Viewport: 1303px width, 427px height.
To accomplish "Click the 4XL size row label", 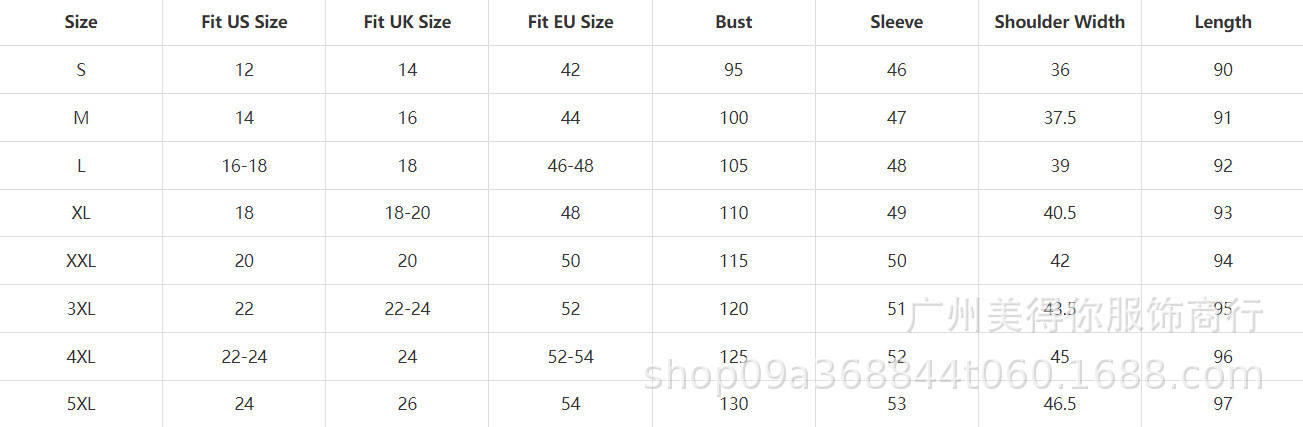I will pyautogui.click(x=81, y=357).
